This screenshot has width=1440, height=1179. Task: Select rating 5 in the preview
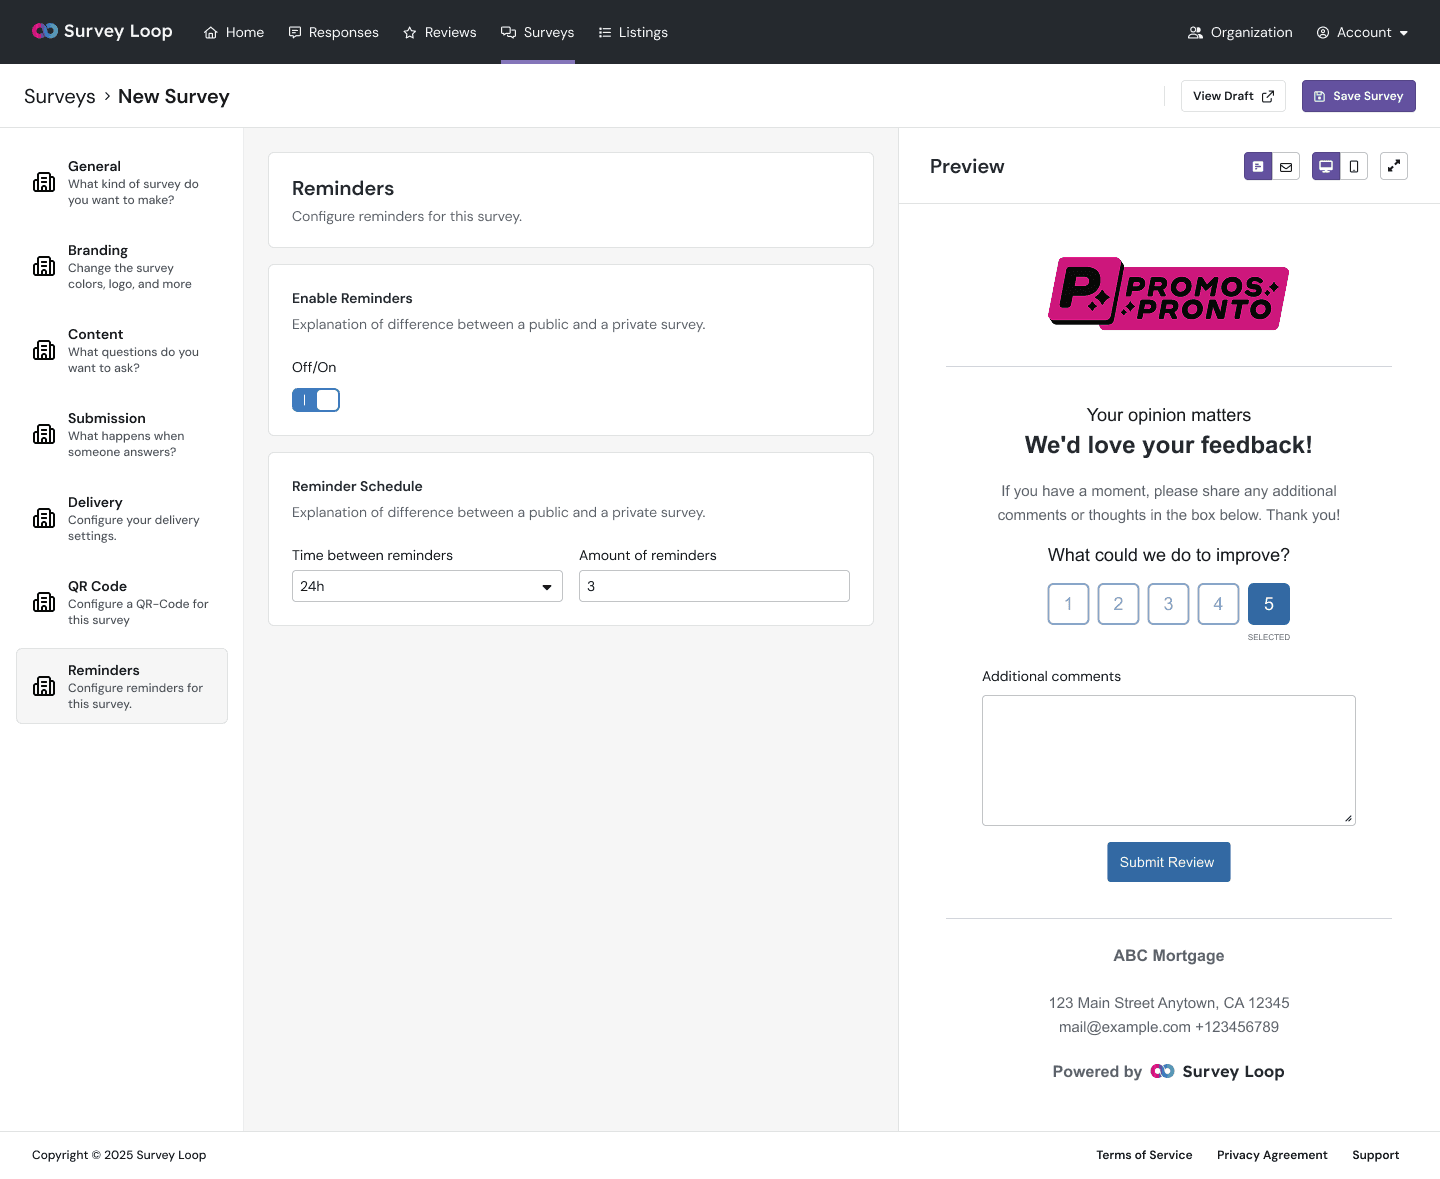click(1269, 604)
